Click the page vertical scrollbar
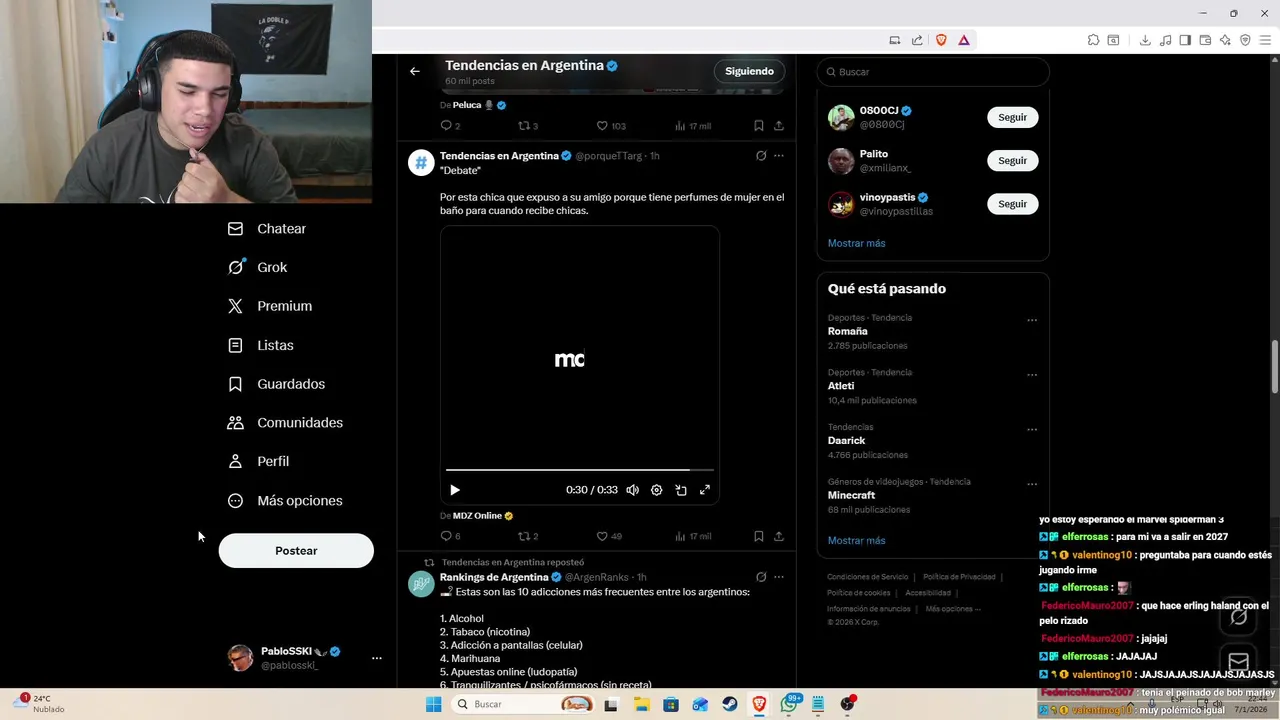 (1274, 367)
